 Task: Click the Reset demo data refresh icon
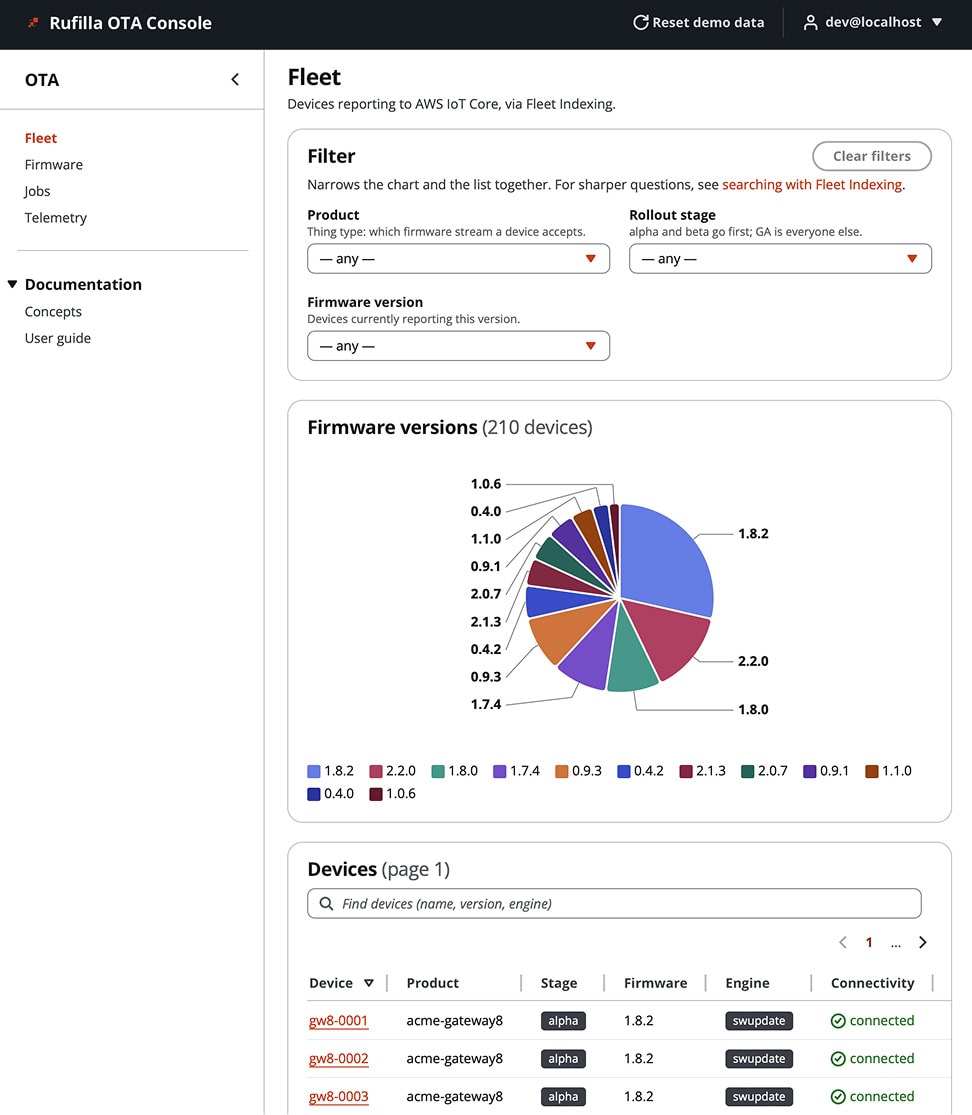tap(641, 23)
